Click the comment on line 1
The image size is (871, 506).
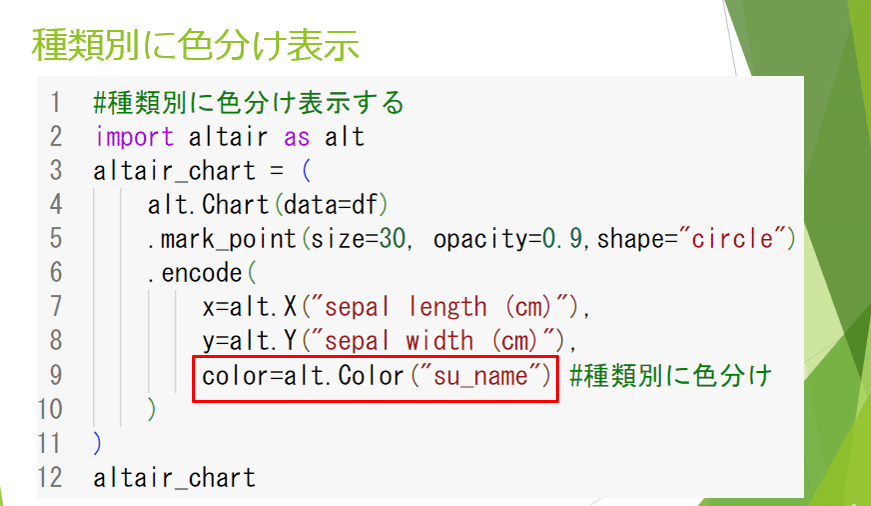coord(248,103)
